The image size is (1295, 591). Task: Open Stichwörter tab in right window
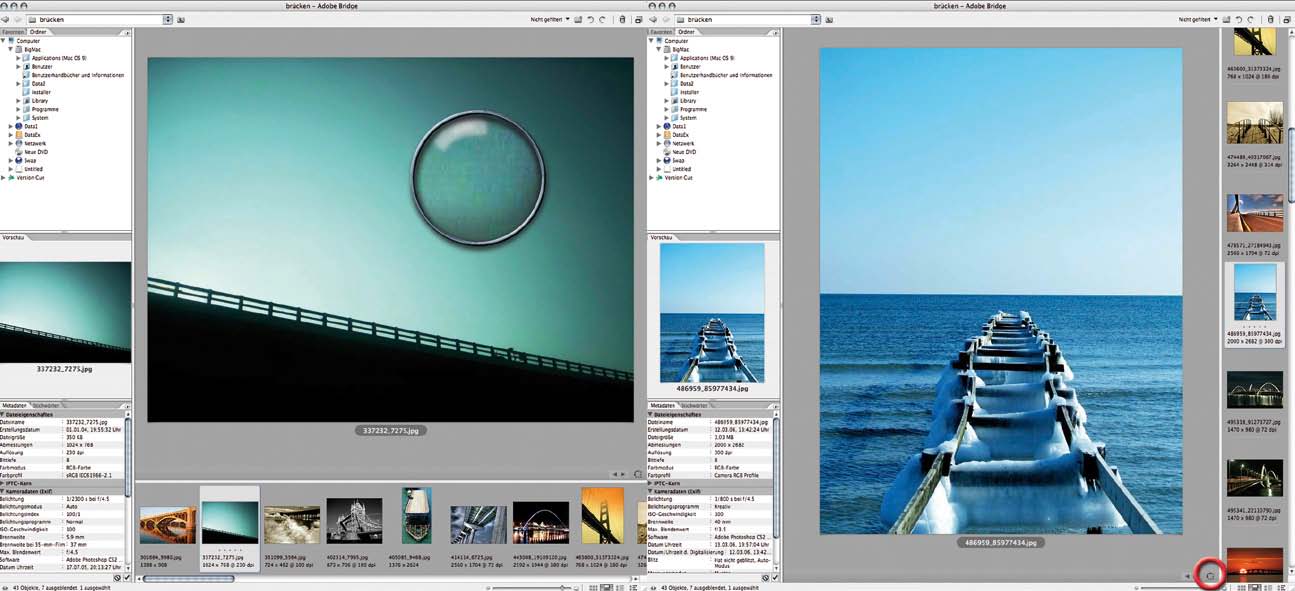tap(694, 405)
